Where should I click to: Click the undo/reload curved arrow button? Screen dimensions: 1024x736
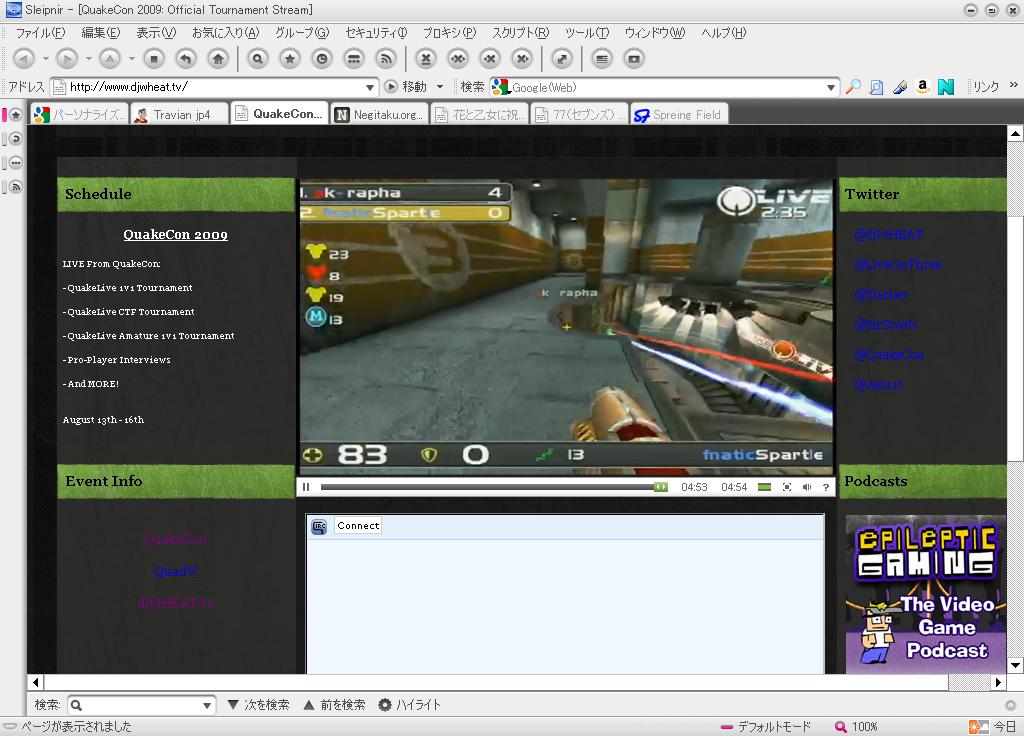186,59
